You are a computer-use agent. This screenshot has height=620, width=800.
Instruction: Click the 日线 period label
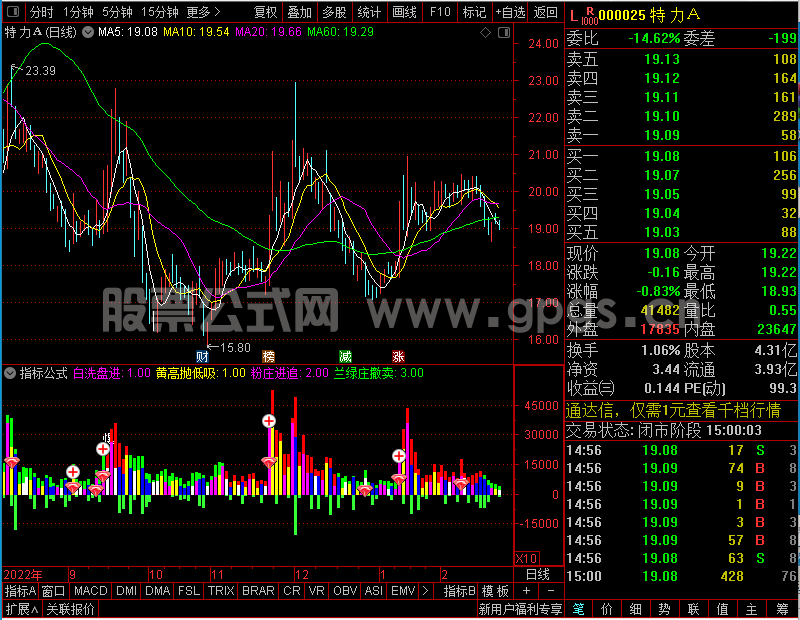[x=538, y=575]
